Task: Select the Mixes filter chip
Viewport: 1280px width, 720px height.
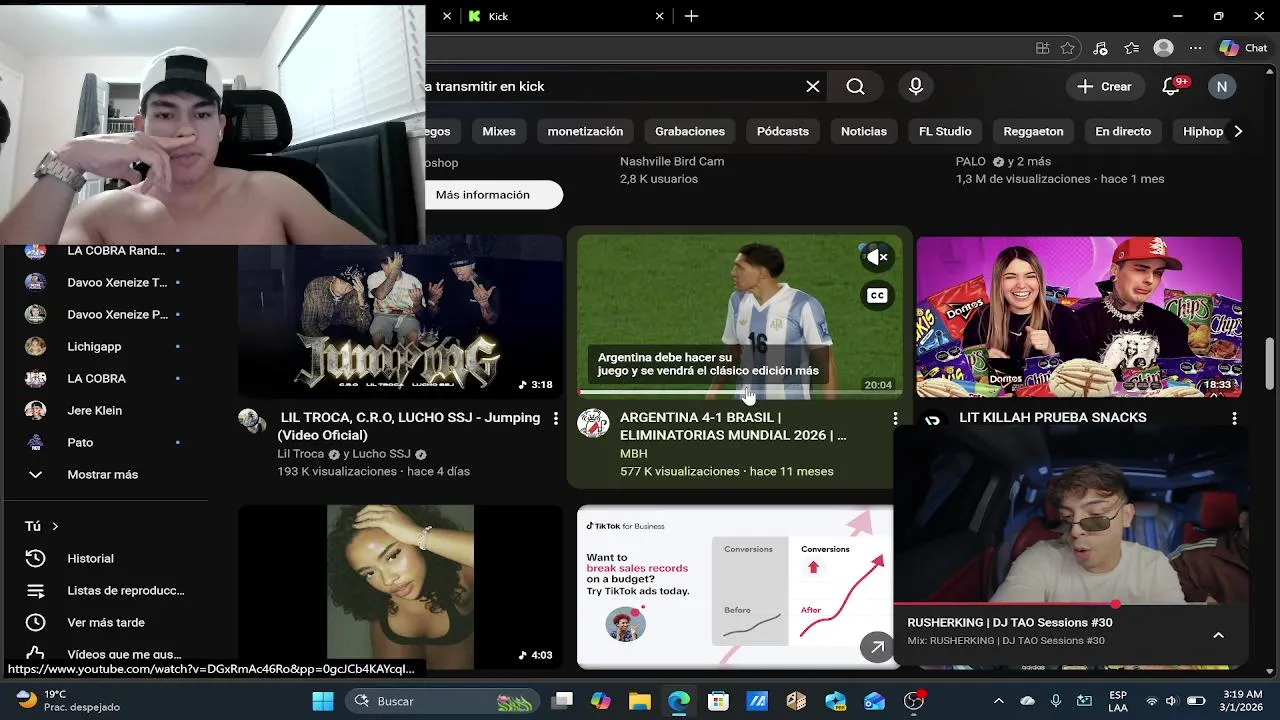Action: pos(499,131)
